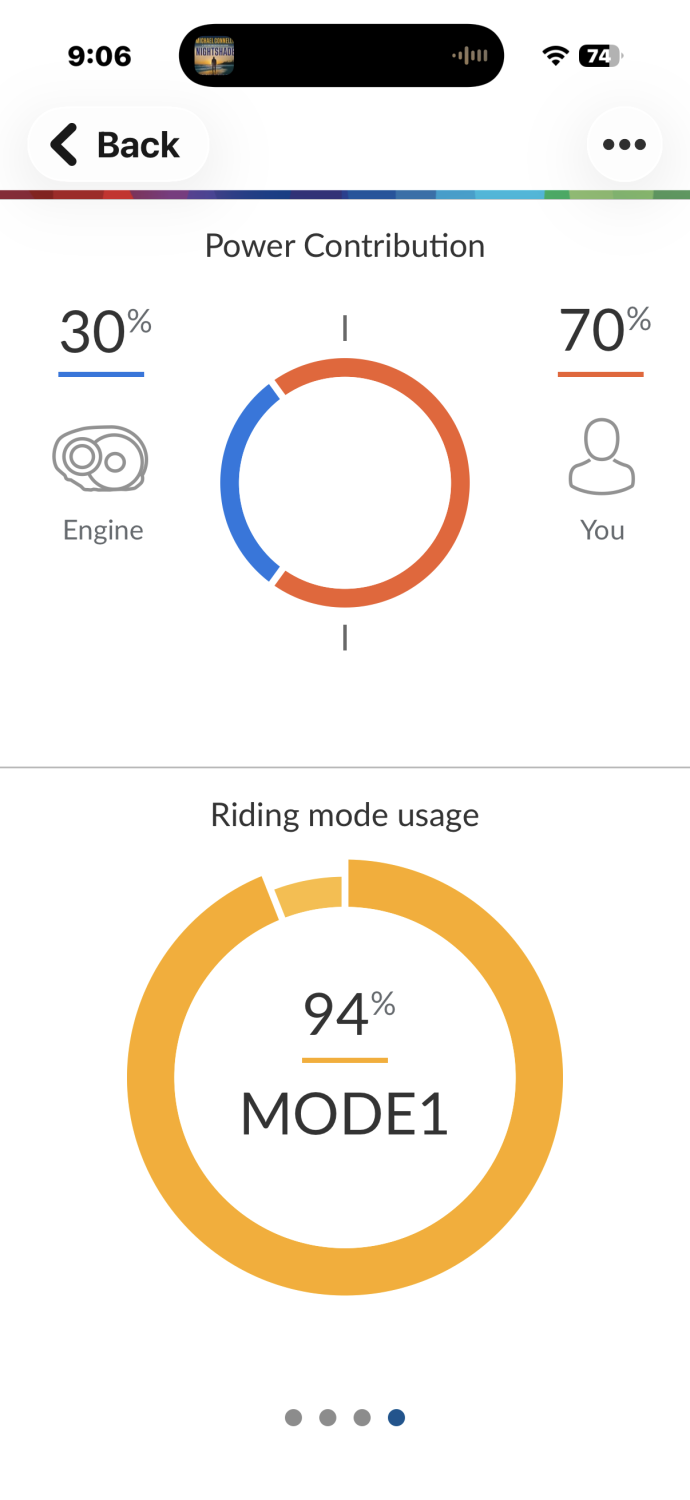Viewport: 690px width, 1500px height.
Task: Open the Nightshade album art thumbnail
Action: (214, 56)
